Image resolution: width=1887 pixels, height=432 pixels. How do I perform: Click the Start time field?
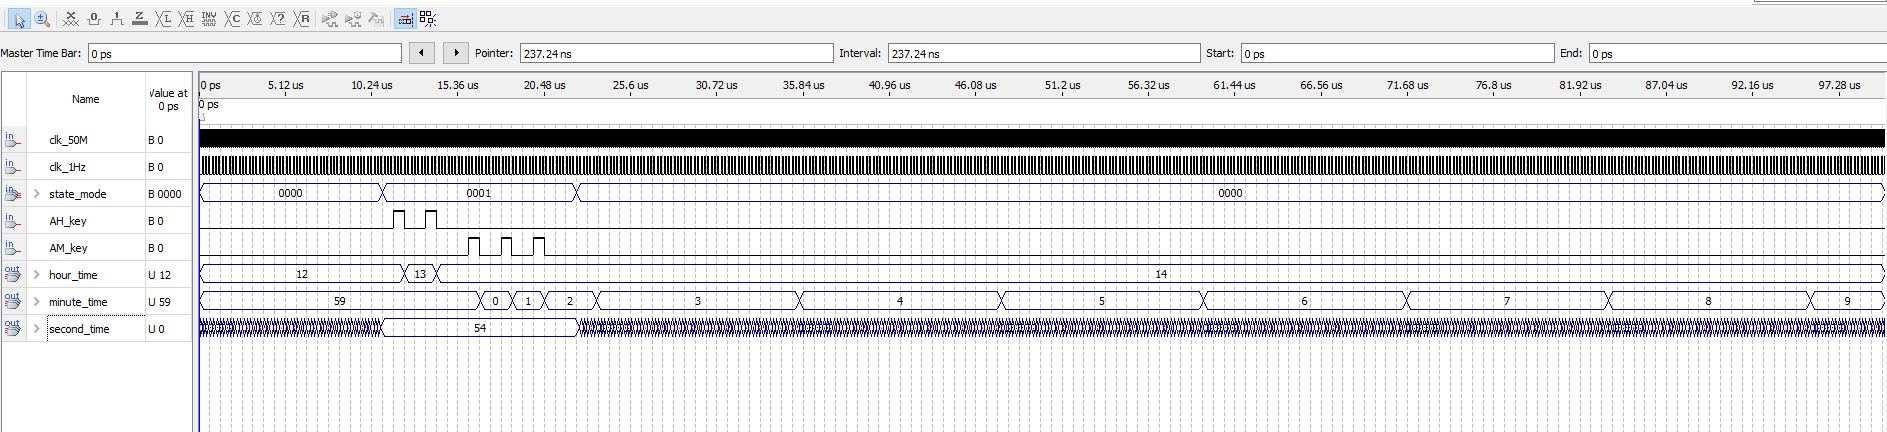pyautogui.click(x=1398, y=54)
